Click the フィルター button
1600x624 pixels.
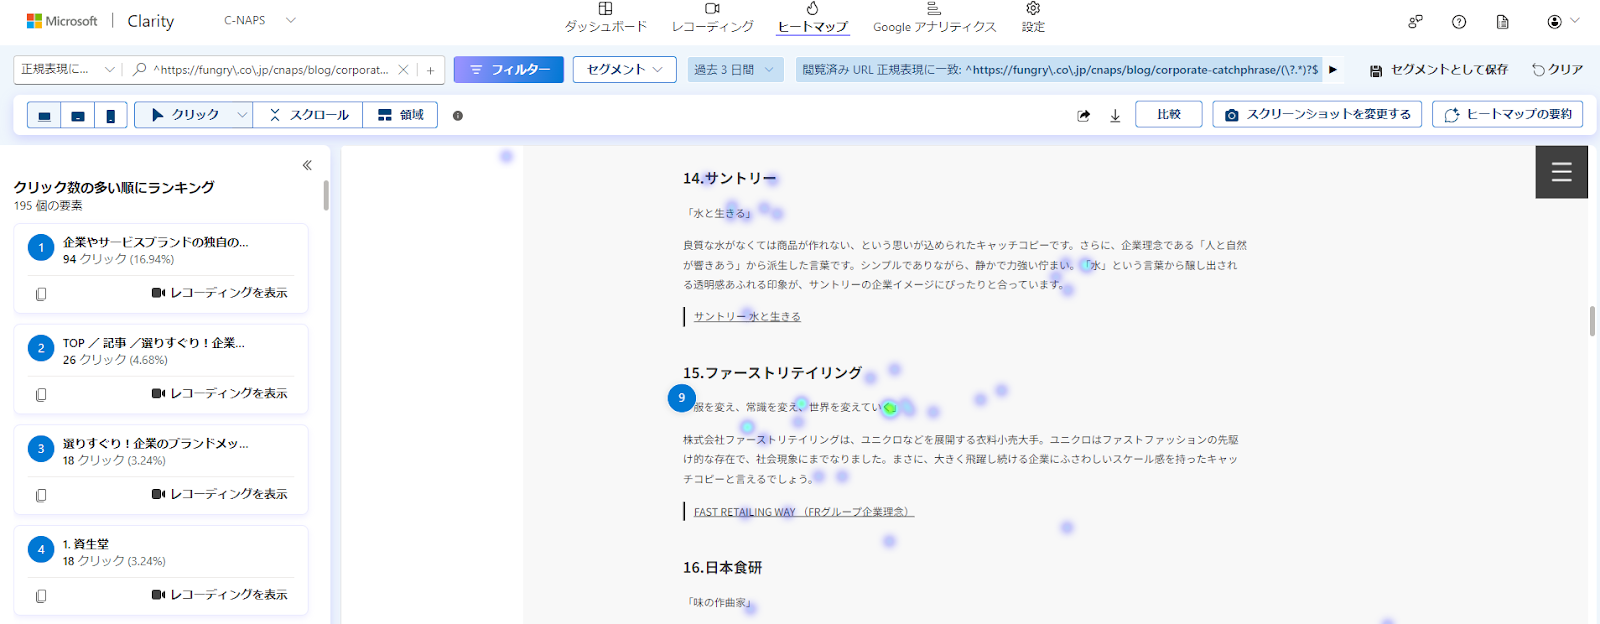508,69
